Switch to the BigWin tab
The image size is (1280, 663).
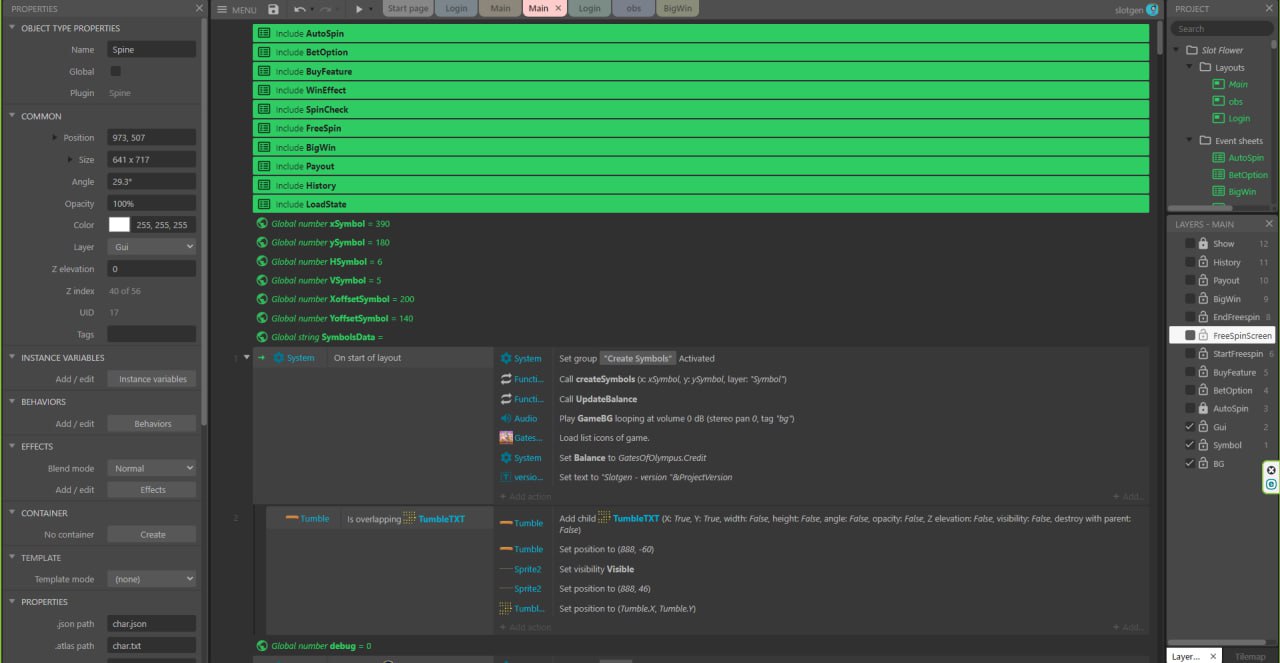(x=677, y=8)
